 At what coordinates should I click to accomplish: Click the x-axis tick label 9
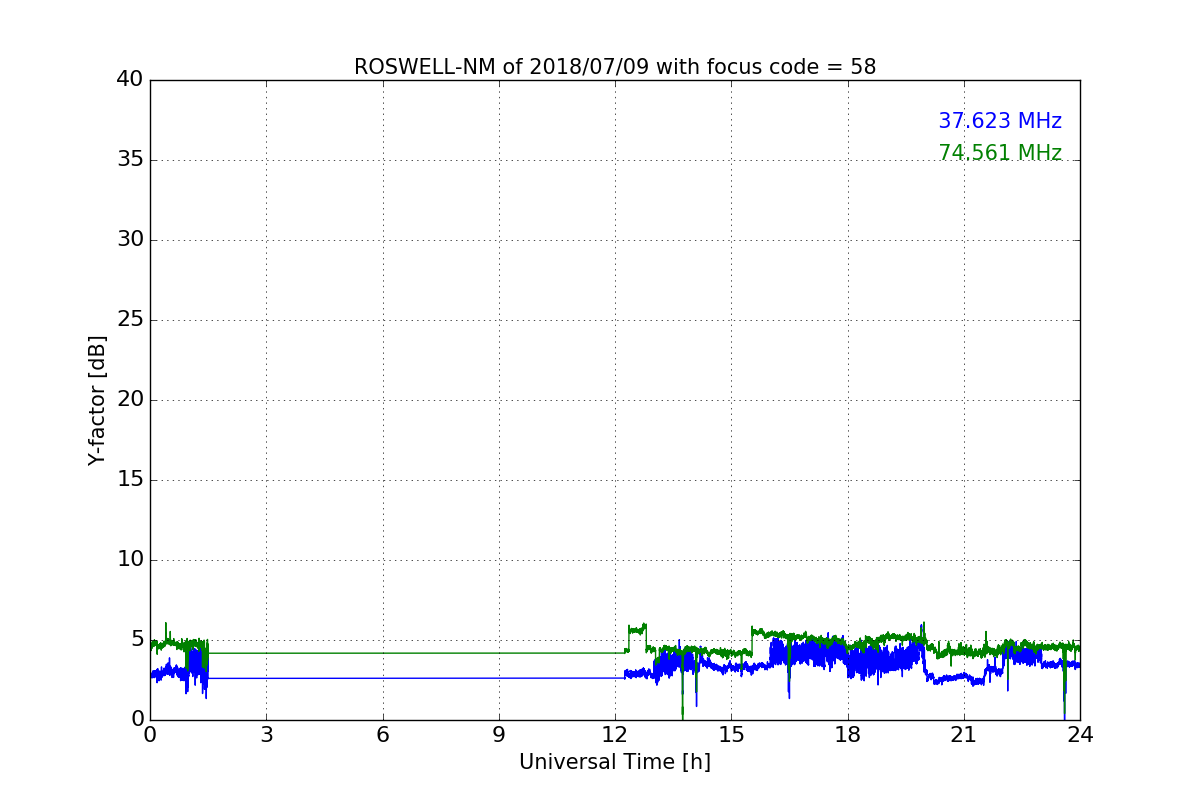[499, 735]
